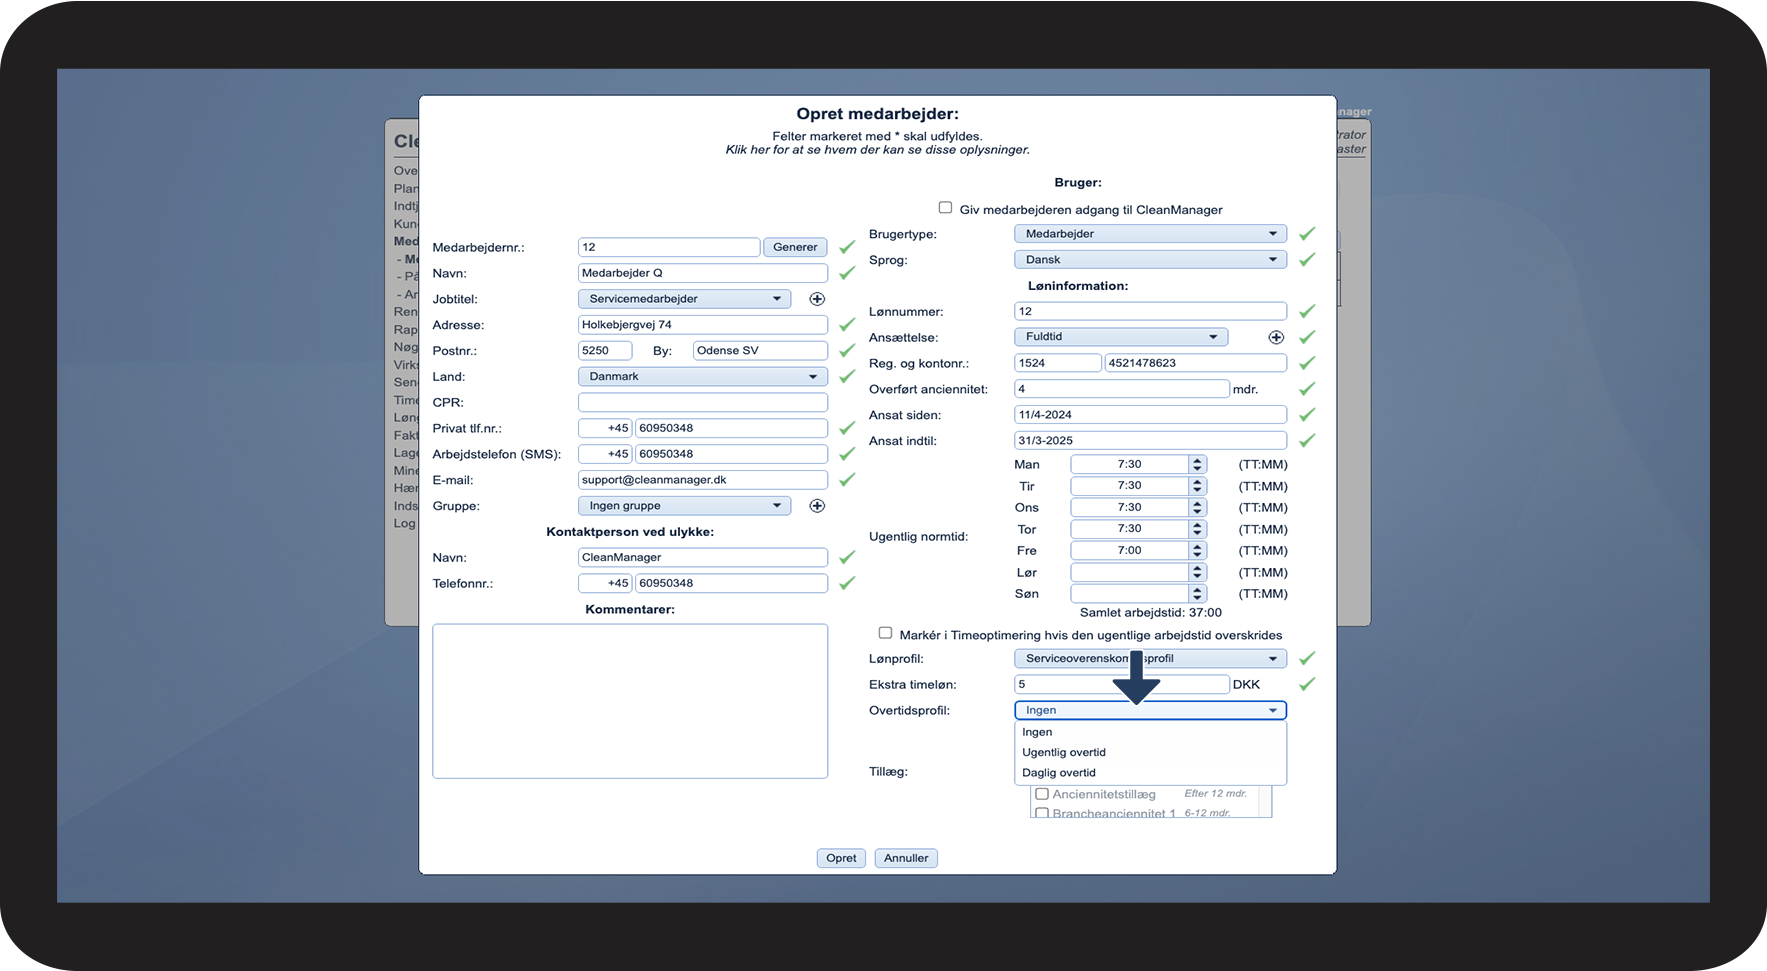Click inside the Kommentarer text area
This screenshot has height=971, width=1767.
(x=630, y=701)
